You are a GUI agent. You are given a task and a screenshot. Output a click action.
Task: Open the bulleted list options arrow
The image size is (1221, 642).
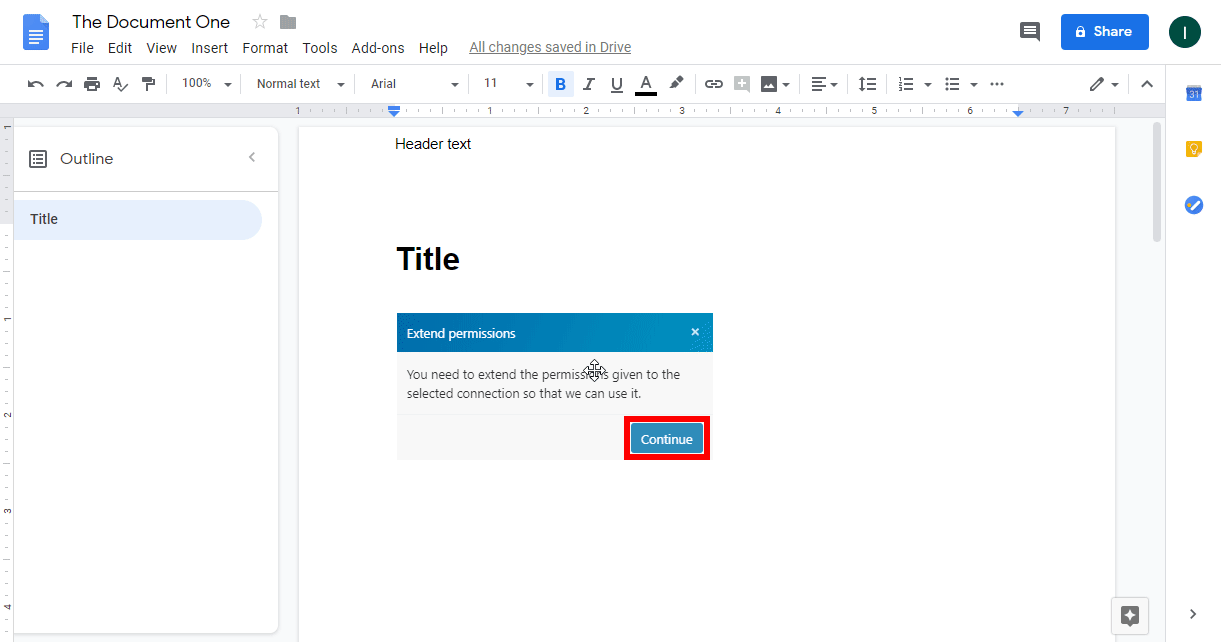[974, 85]
